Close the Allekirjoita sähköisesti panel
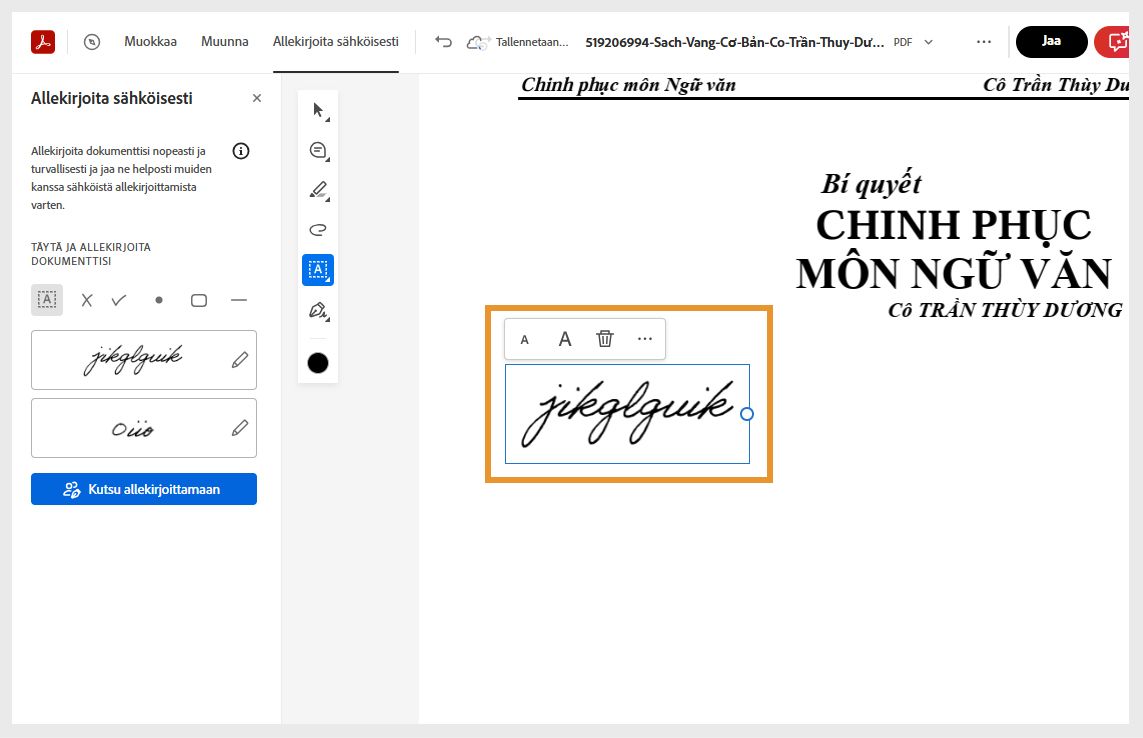This screenshot has width=1143, height=738. [x=257, y=98]
